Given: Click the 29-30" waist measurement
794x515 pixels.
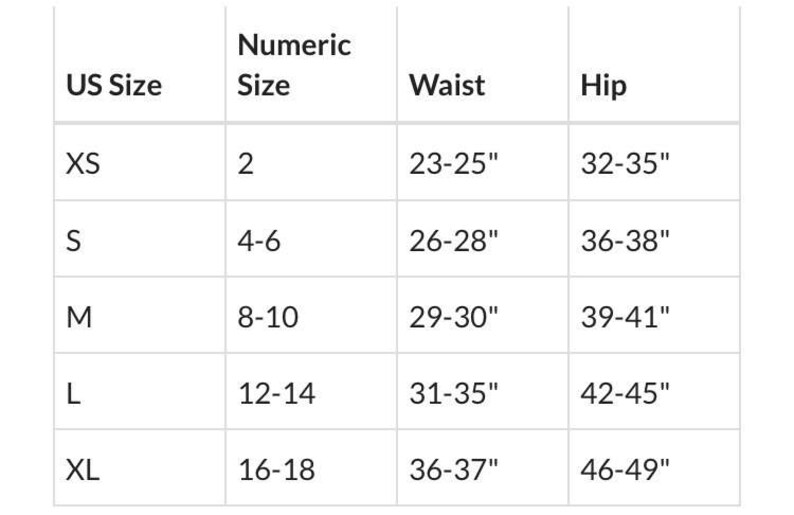Looking at the screenshot, I should (x=454, y=317).
